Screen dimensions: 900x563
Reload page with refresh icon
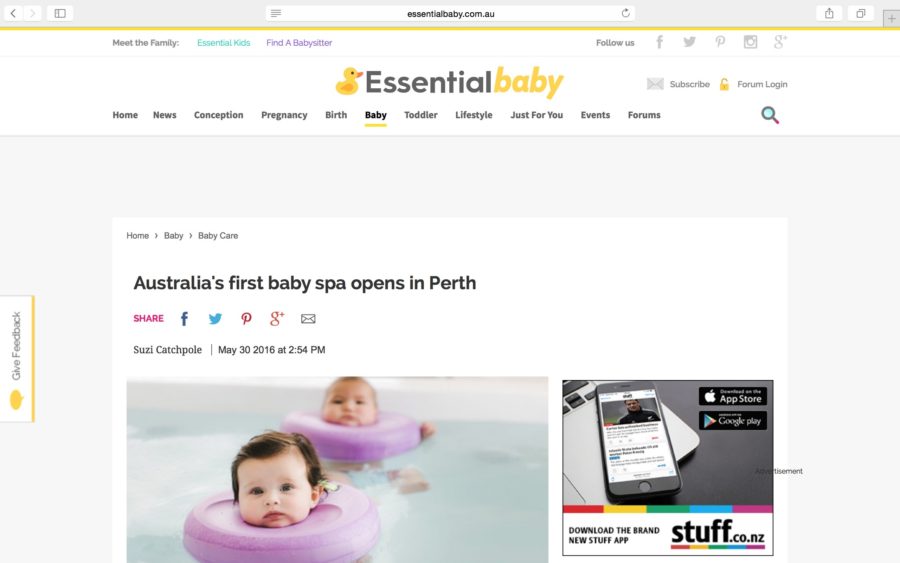625,13
